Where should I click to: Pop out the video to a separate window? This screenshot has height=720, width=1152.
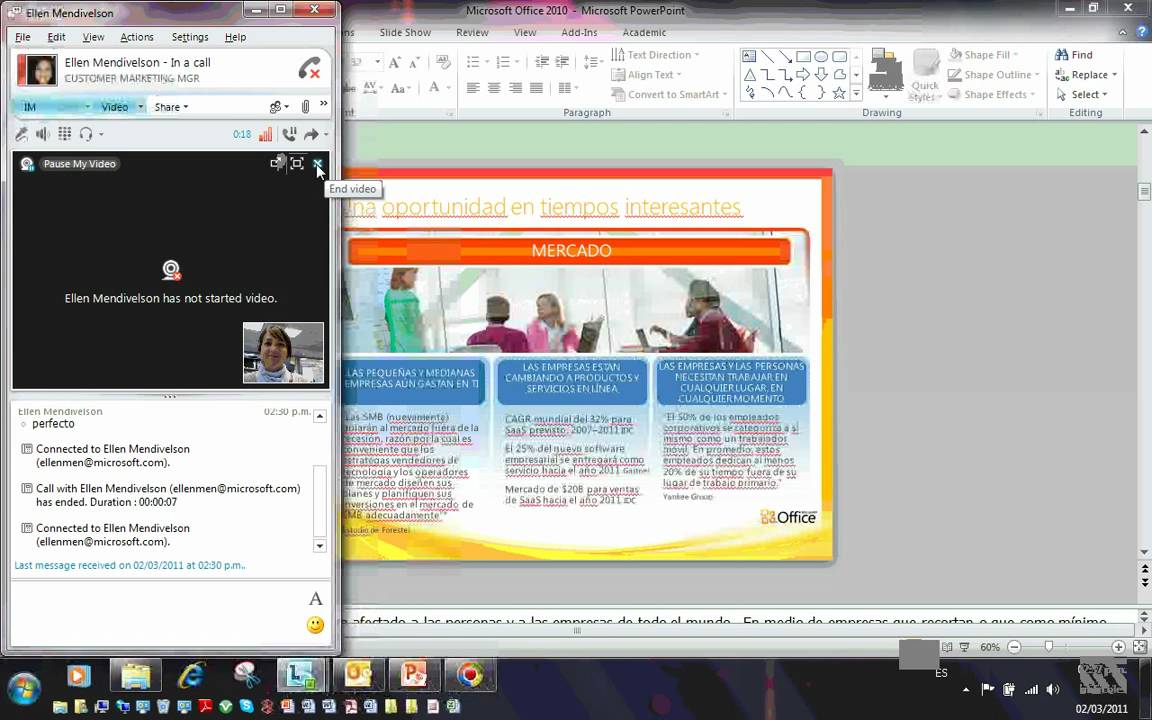pos(278,163)
